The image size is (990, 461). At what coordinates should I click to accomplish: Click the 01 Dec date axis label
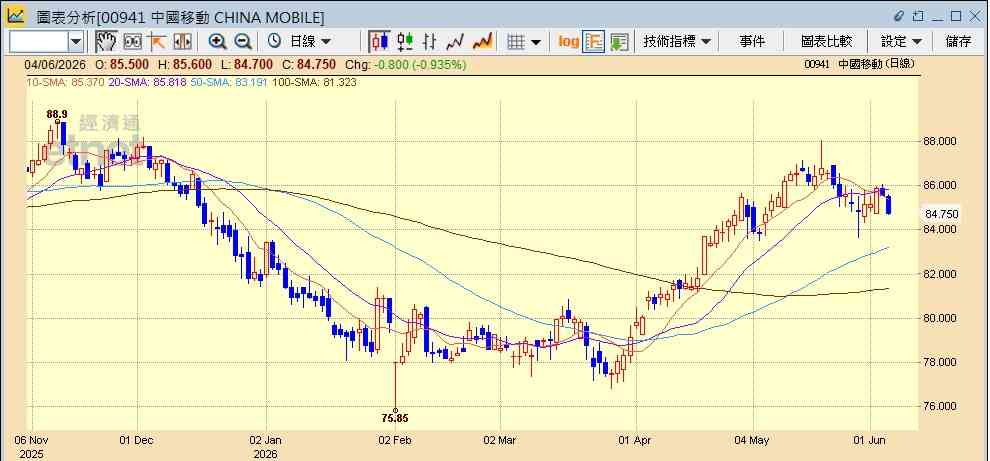[x=138, y=440]
